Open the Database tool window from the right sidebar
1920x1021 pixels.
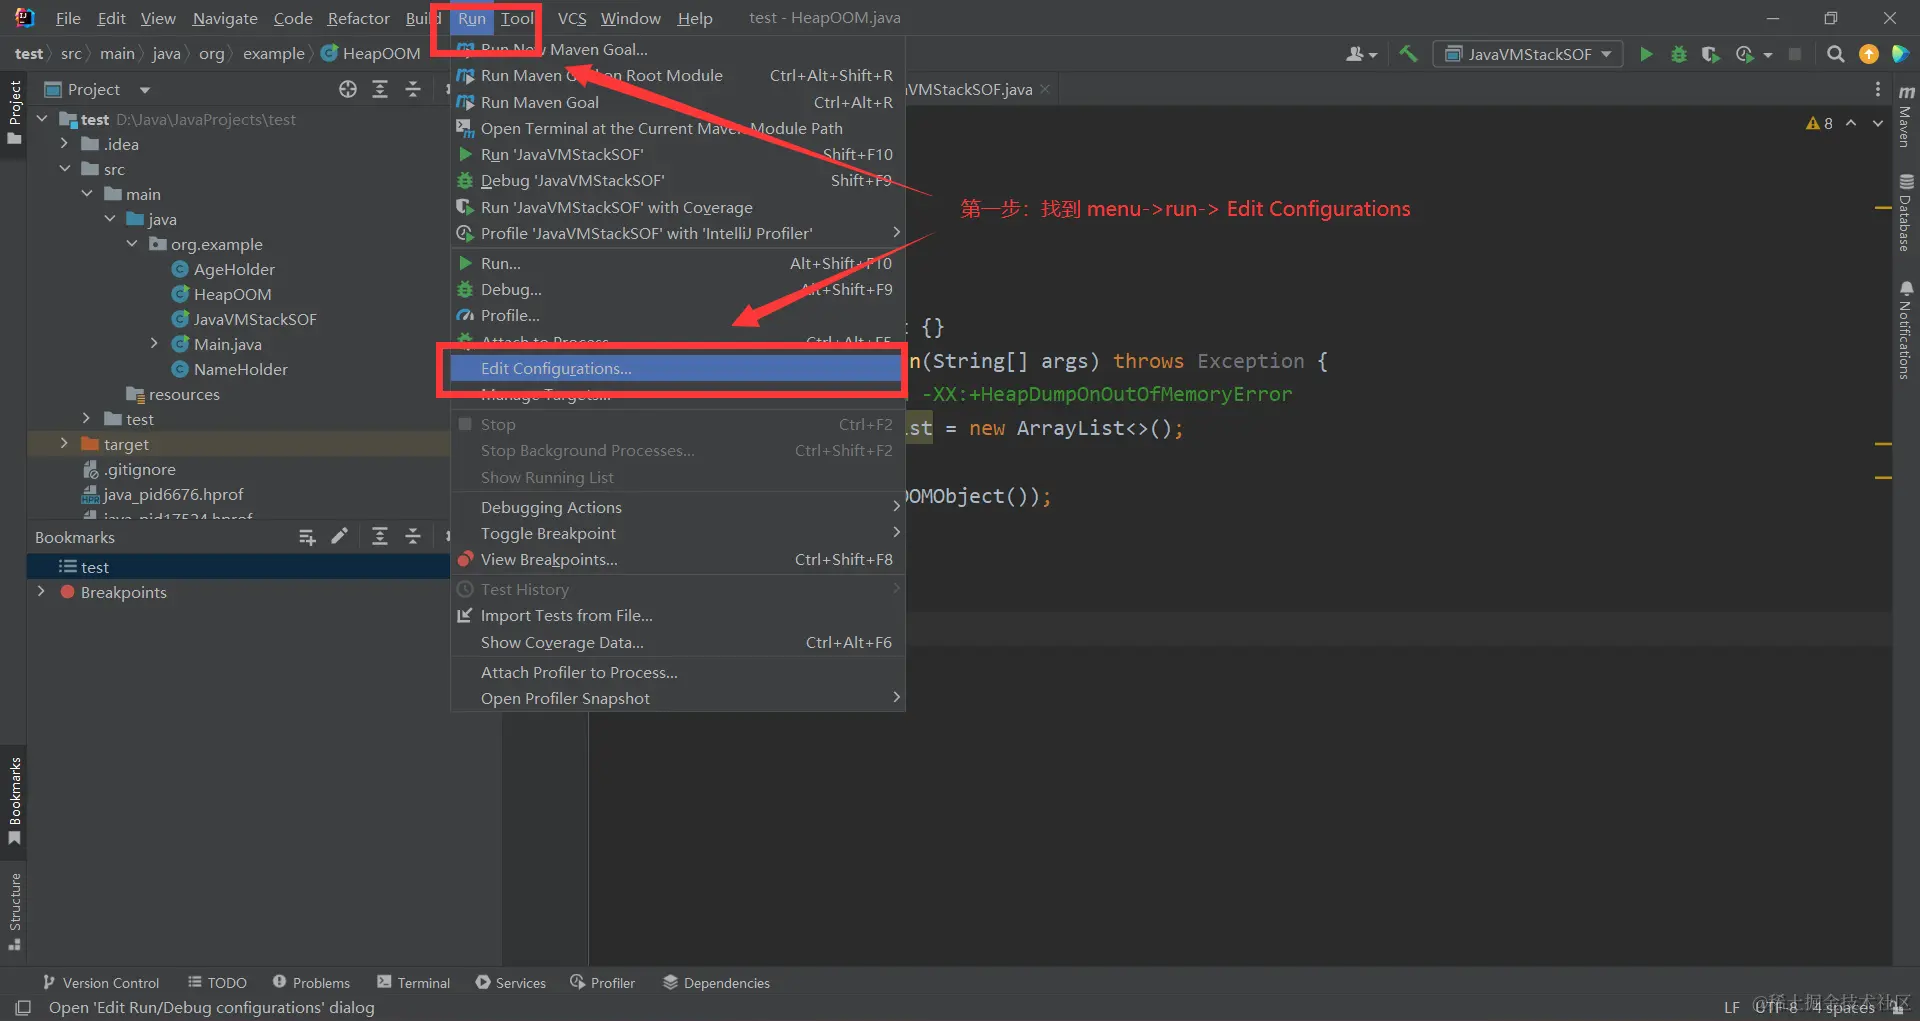[1906, 213]
